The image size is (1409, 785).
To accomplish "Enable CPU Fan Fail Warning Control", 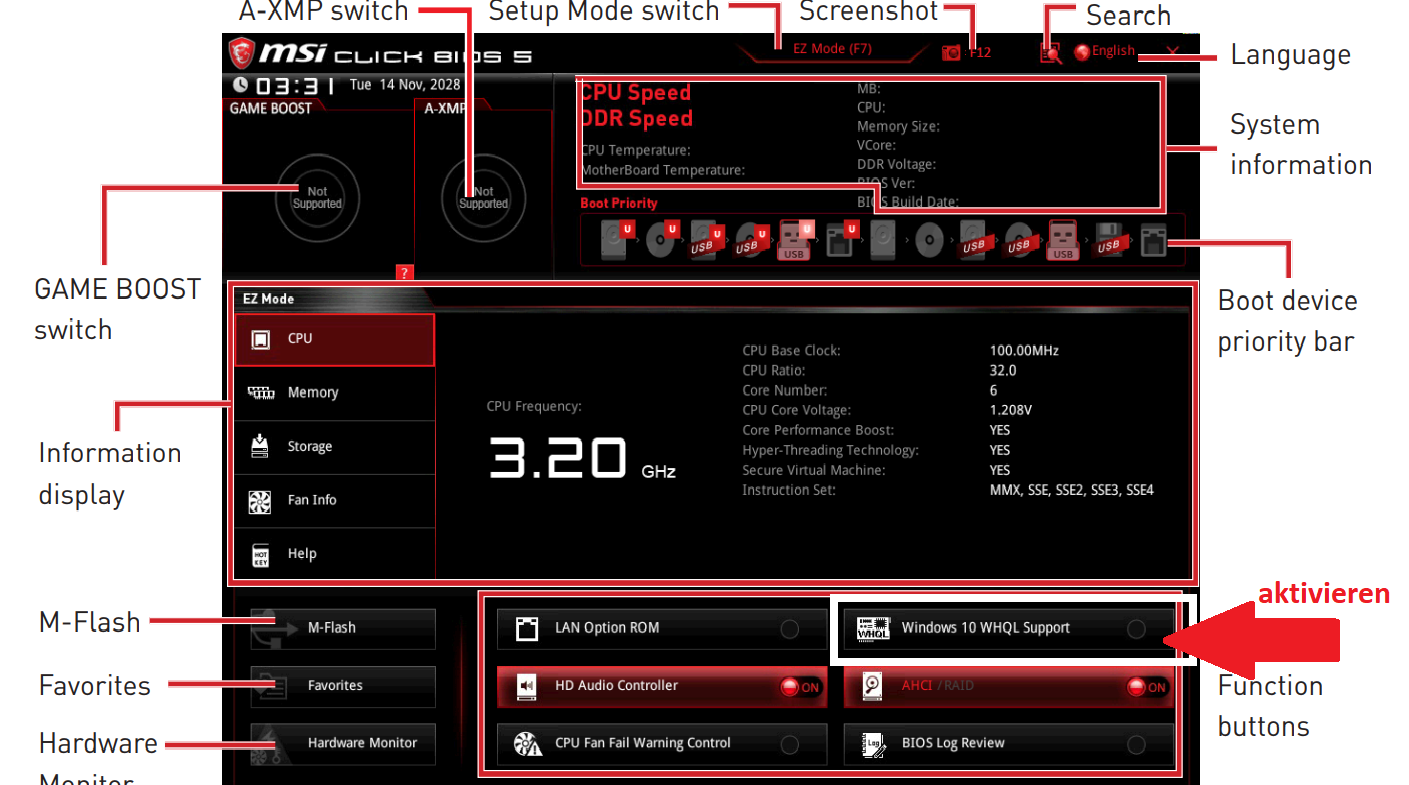I will (662, 744).
